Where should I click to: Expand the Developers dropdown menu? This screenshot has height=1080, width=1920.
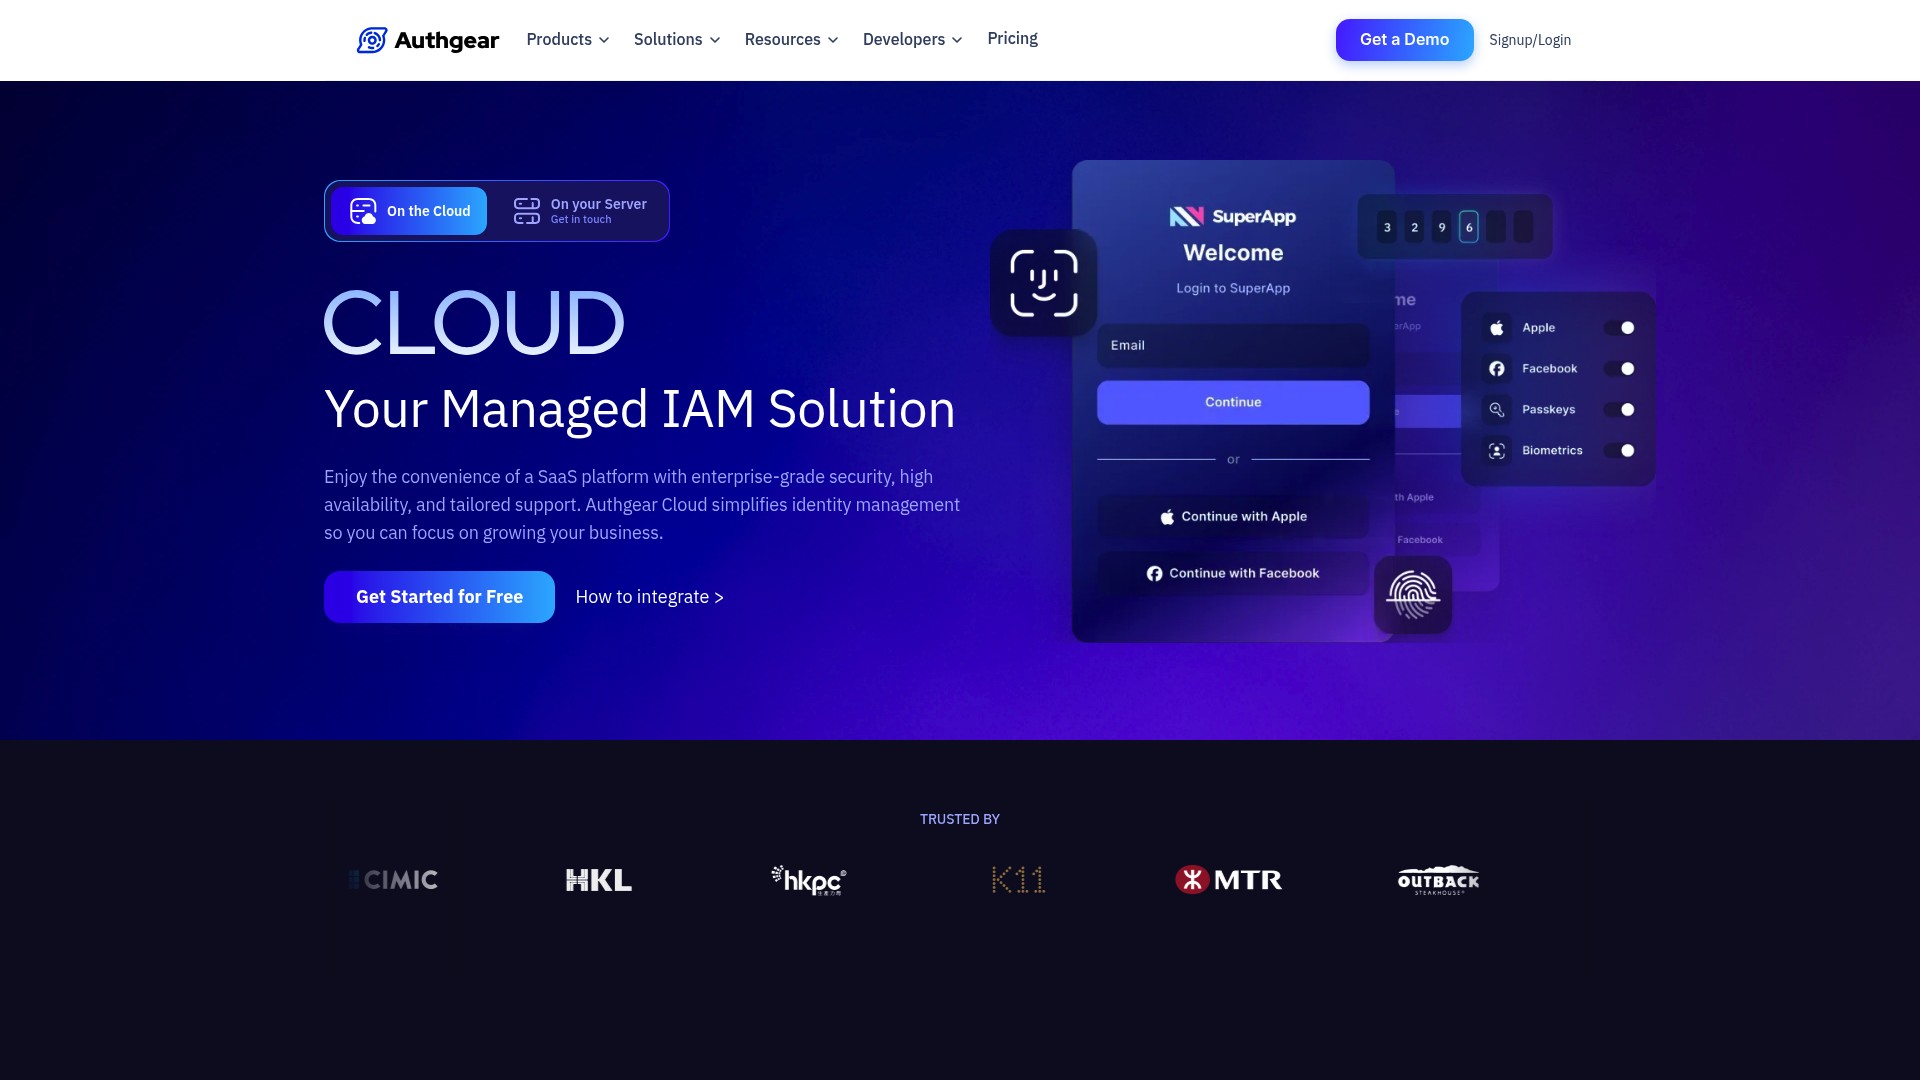pos(913,40)
